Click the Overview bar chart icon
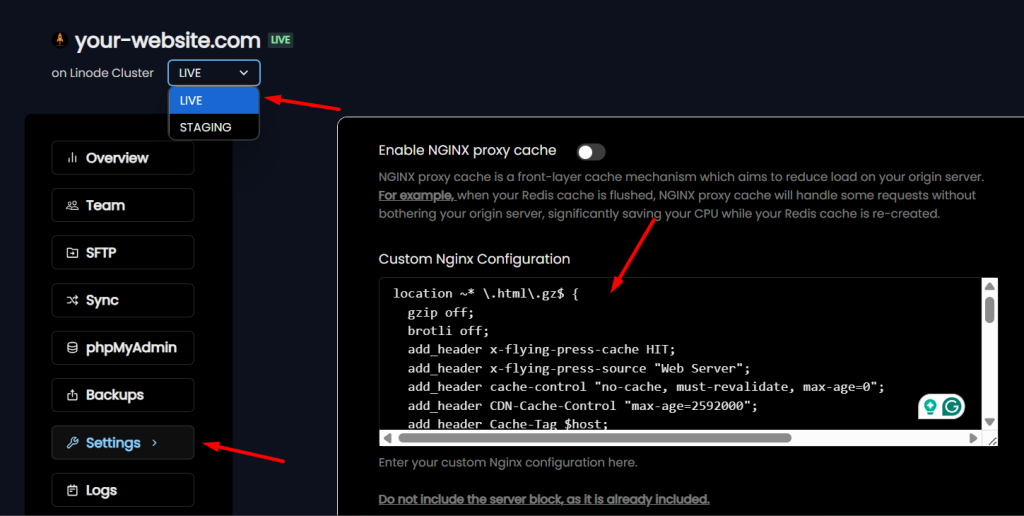The height and width of the screenshot is (516, 1024). (x=72, y=158)
